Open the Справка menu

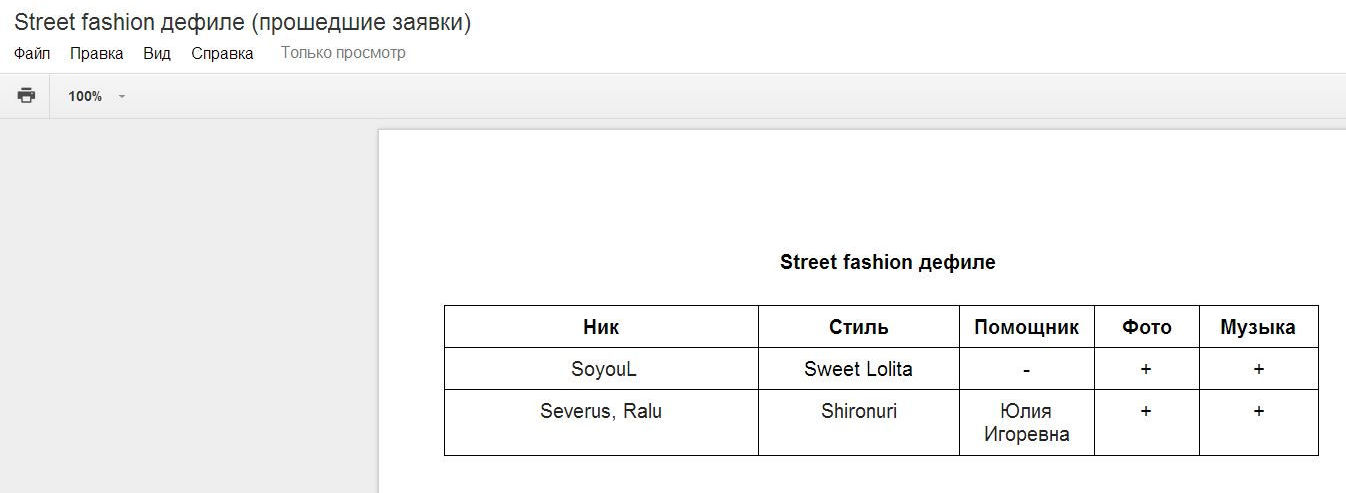click(x=222, y=53)
